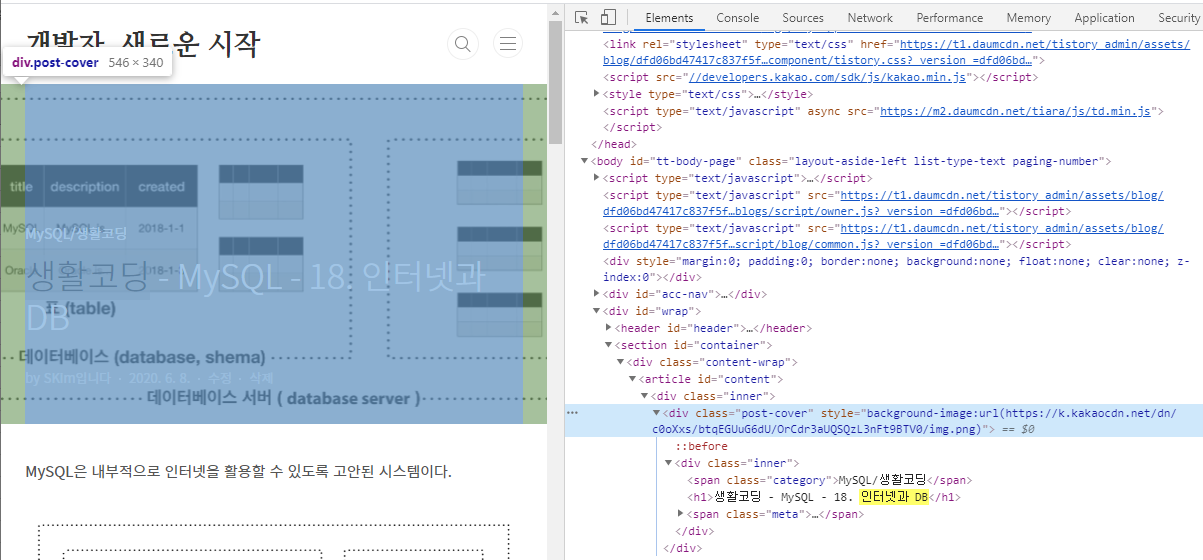Click the MySQL/생활코딩 category on the post cover
The height and width of the screenshot is (560, 1203).
point(76,233)
